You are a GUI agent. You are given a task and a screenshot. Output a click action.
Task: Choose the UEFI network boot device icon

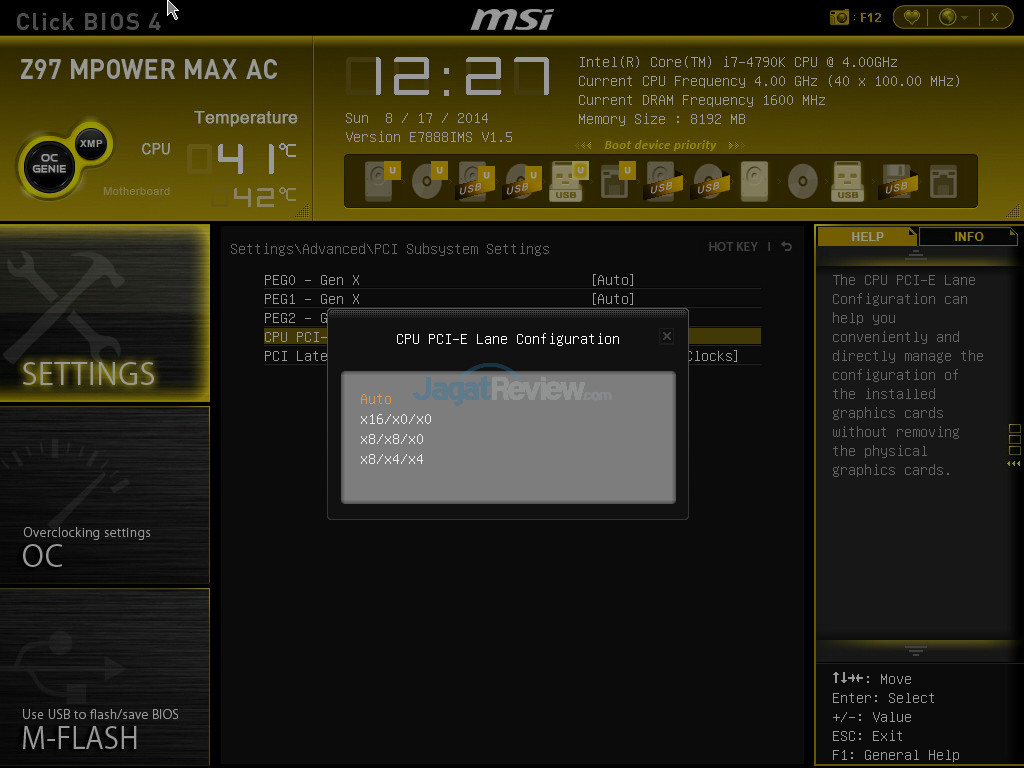(x=617, y=181)
